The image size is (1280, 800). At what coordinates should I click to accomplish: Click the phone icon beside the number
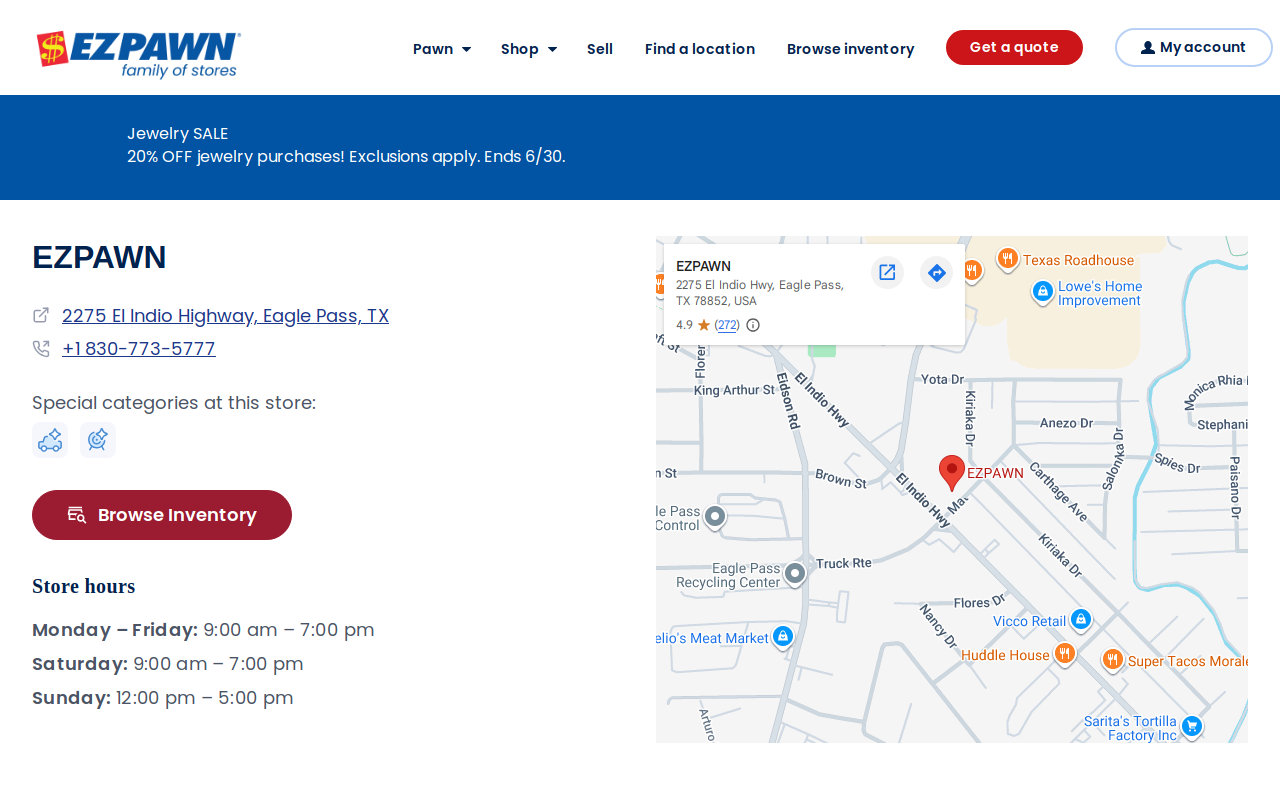click(x=41, y=348)
